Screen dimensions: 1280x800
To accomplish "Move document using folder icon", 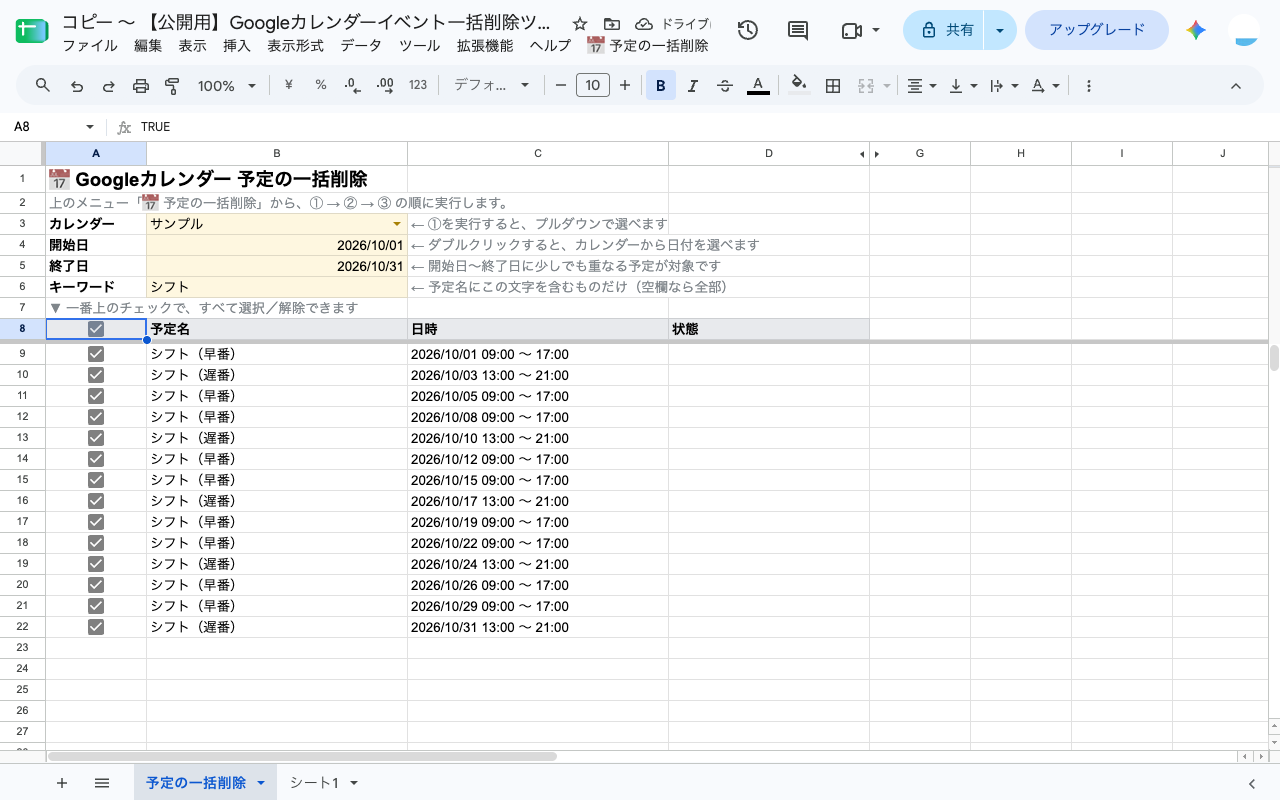I will pos(612,24).
